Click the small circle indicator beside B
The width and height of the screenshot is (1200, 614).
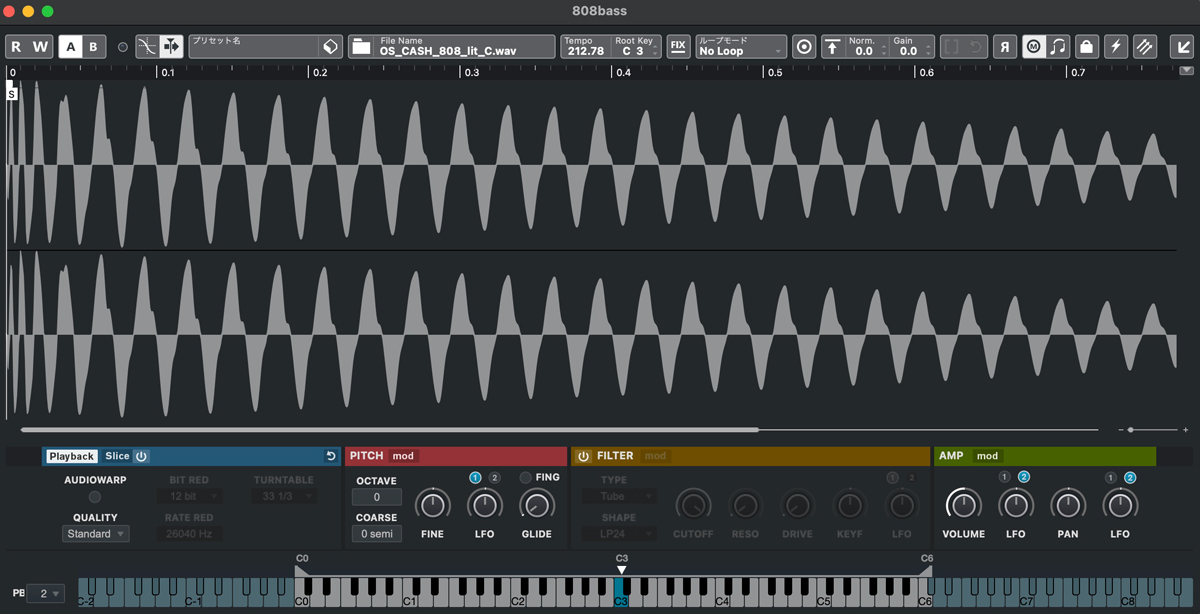click(x=123, y=47)
